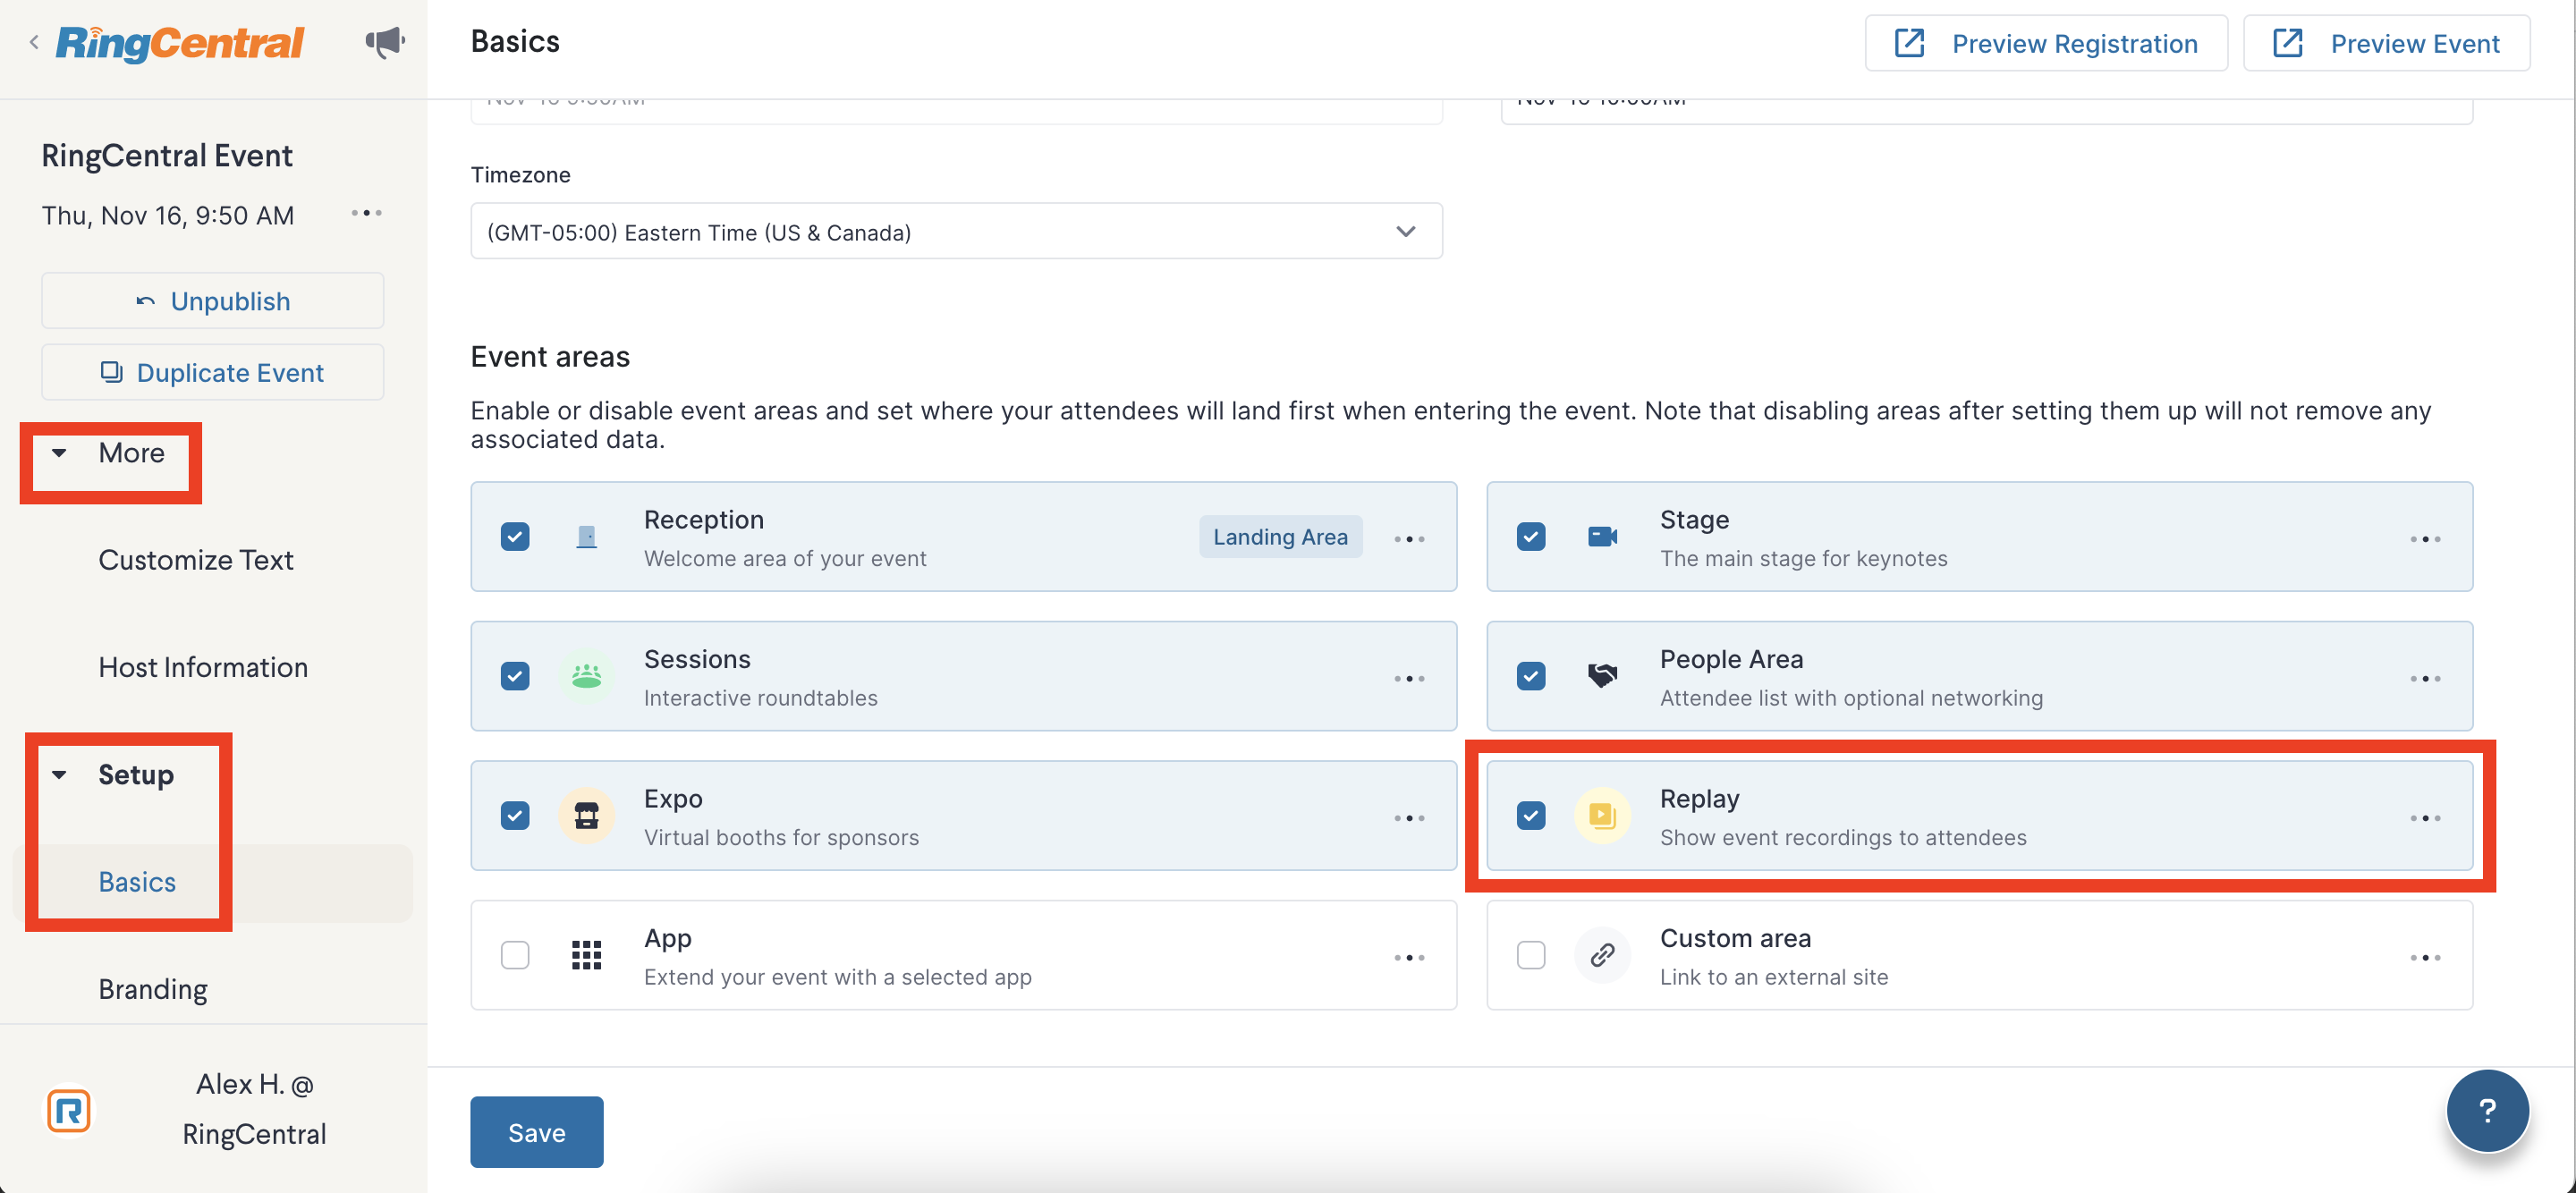This screenshot has width=2576, height=1193.
Task: Click the Sessions roundtable icon
Action: pyautogui.click(x=587, y=677)
